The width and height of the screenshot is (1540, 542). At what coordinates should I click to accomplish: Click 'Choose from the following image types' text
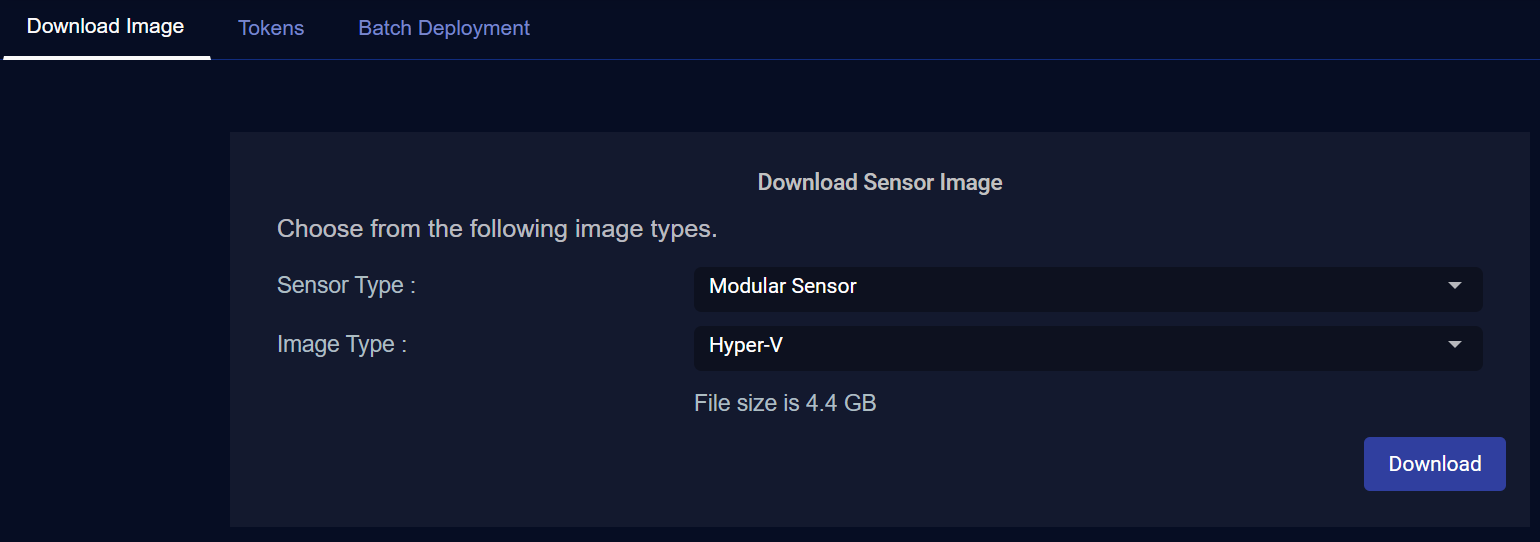[497, 229]
